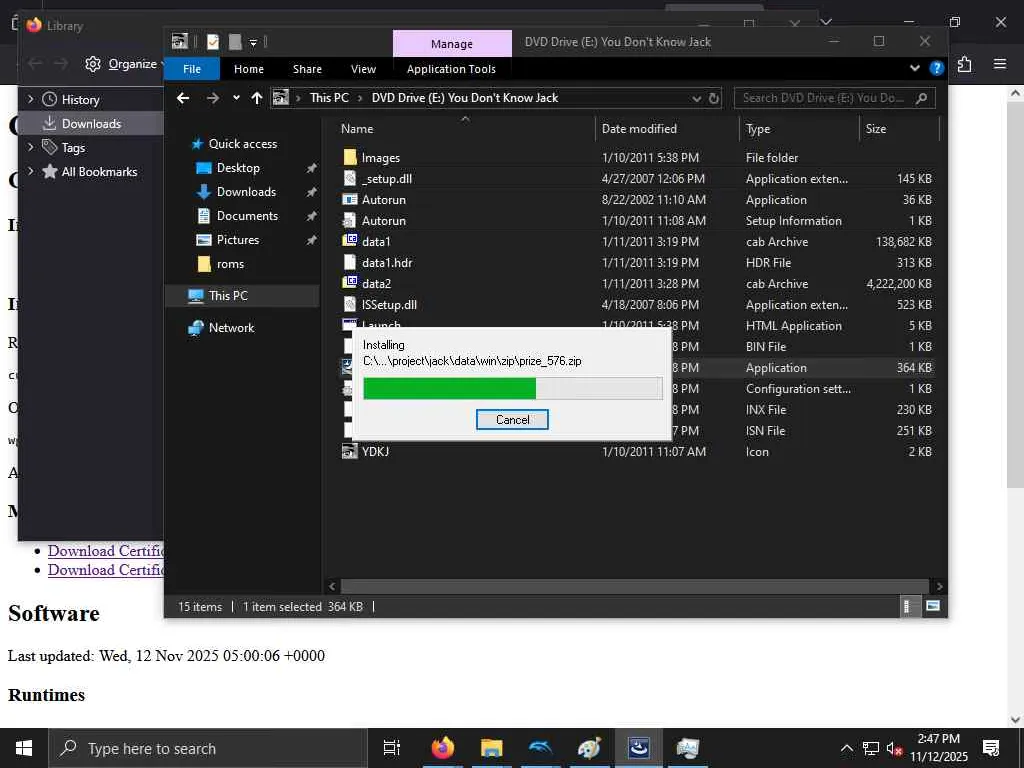Click the Forward arrow in Explorer
The width and height of the screenshot is (1024, 768).
point(212,98)
